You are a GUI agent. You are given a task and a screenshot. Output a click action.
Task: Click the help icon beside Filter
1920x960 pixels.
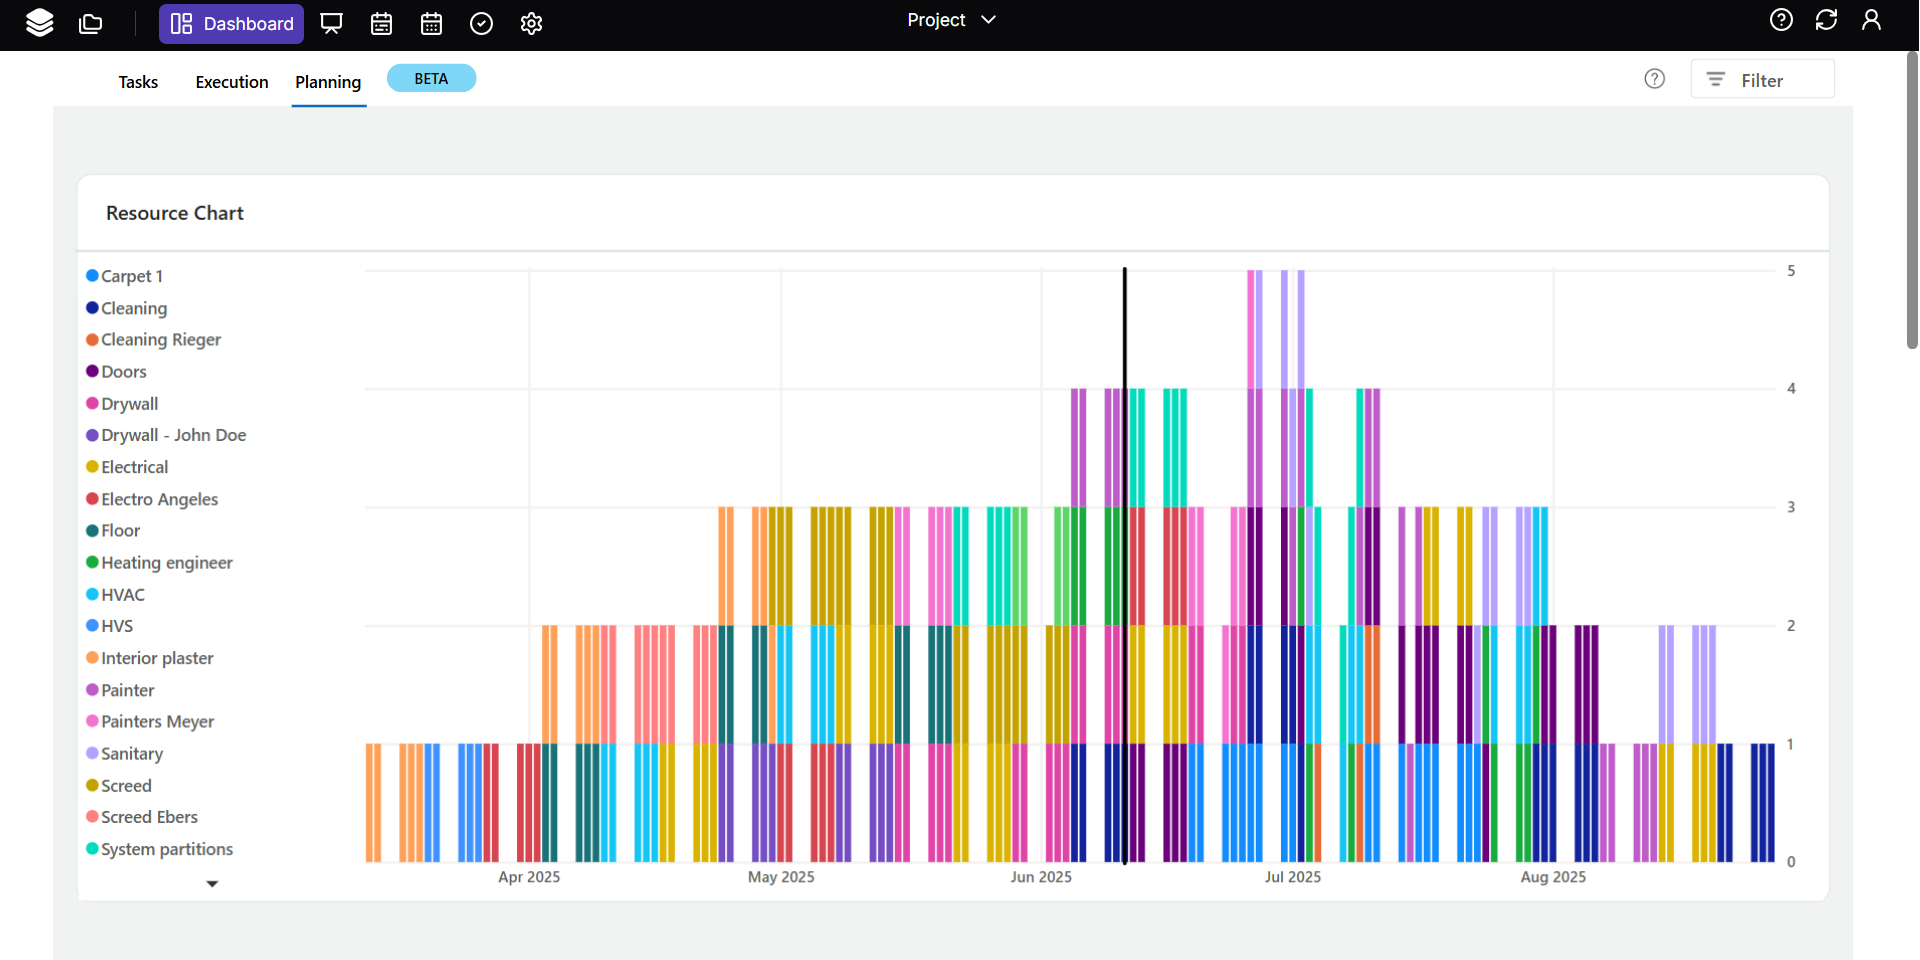[1655, 79]
